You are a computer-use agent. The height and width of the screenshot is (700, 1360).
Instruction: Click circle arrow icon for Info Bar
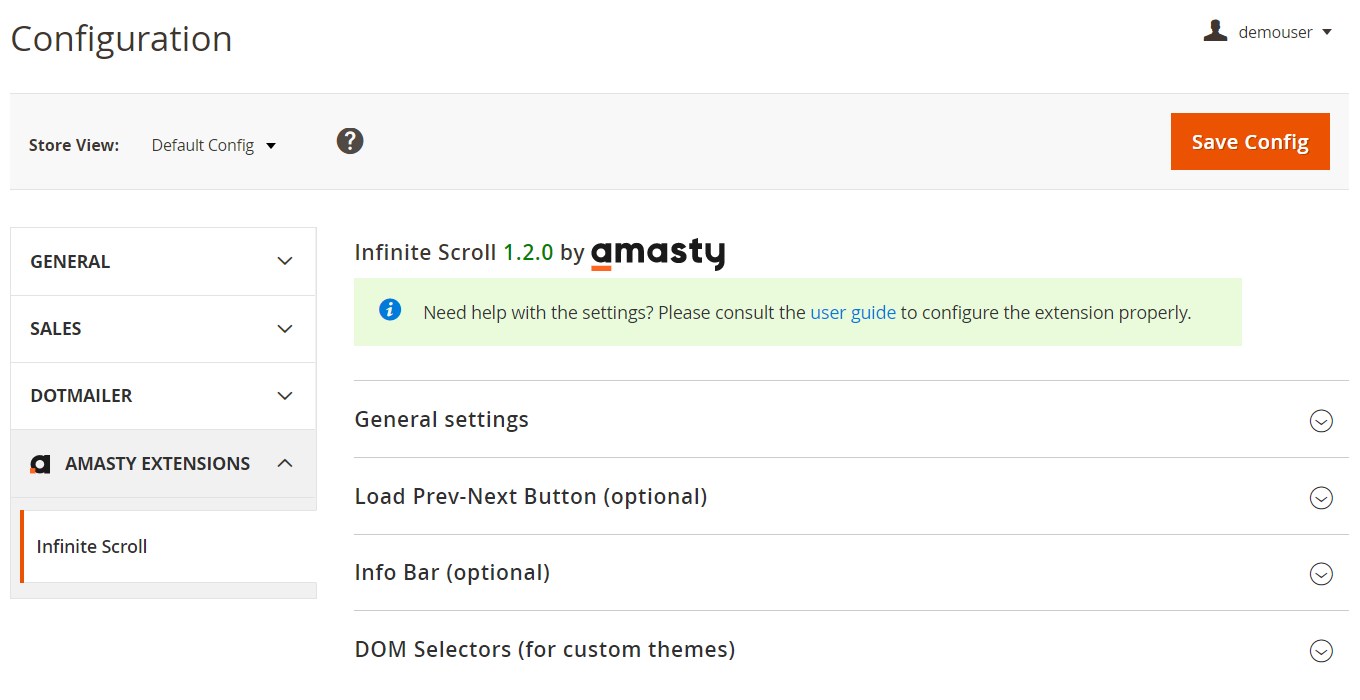(x=1321, y=574)
